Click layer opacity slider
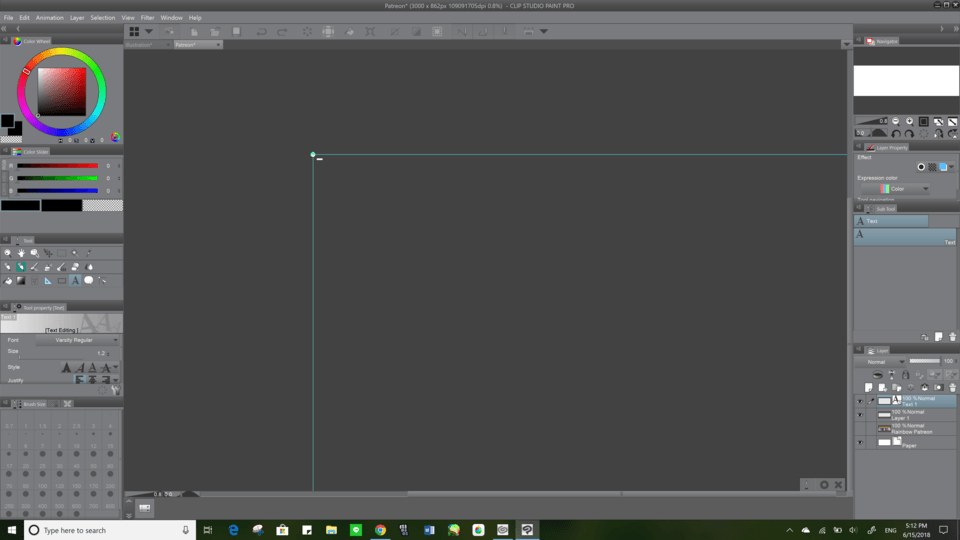 point(924,361)
